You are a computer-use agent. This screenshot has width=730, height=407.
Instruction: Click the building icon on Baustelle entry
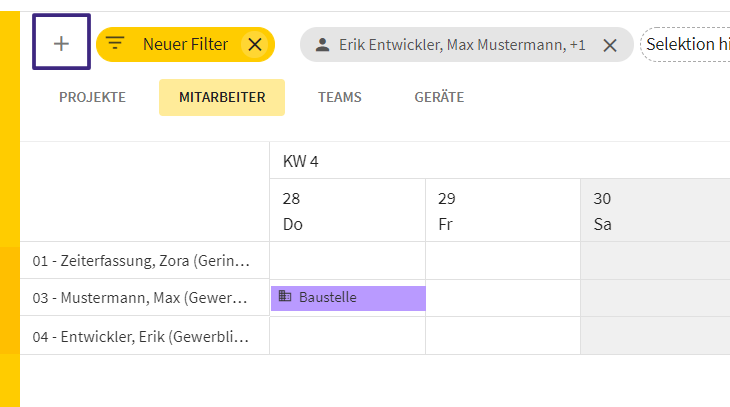click(285, 296)
